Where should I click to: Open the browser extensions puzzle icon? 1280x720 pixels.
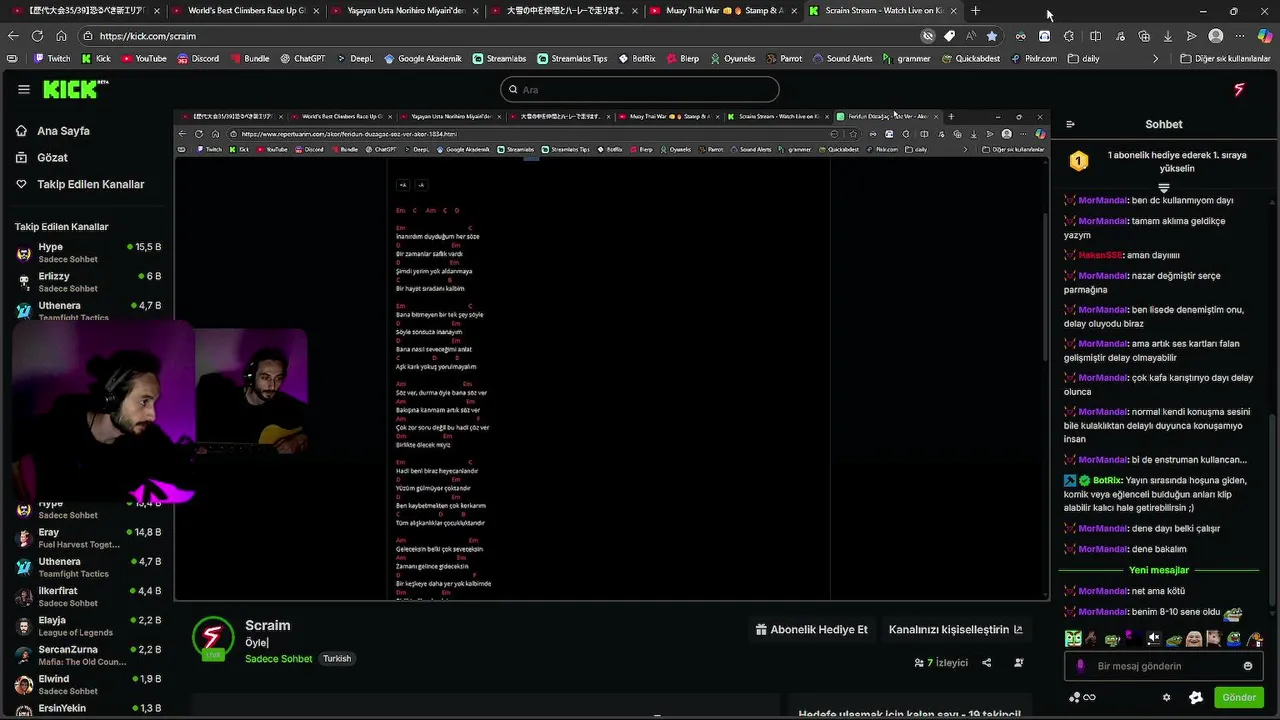click(x=1069, y=36)
